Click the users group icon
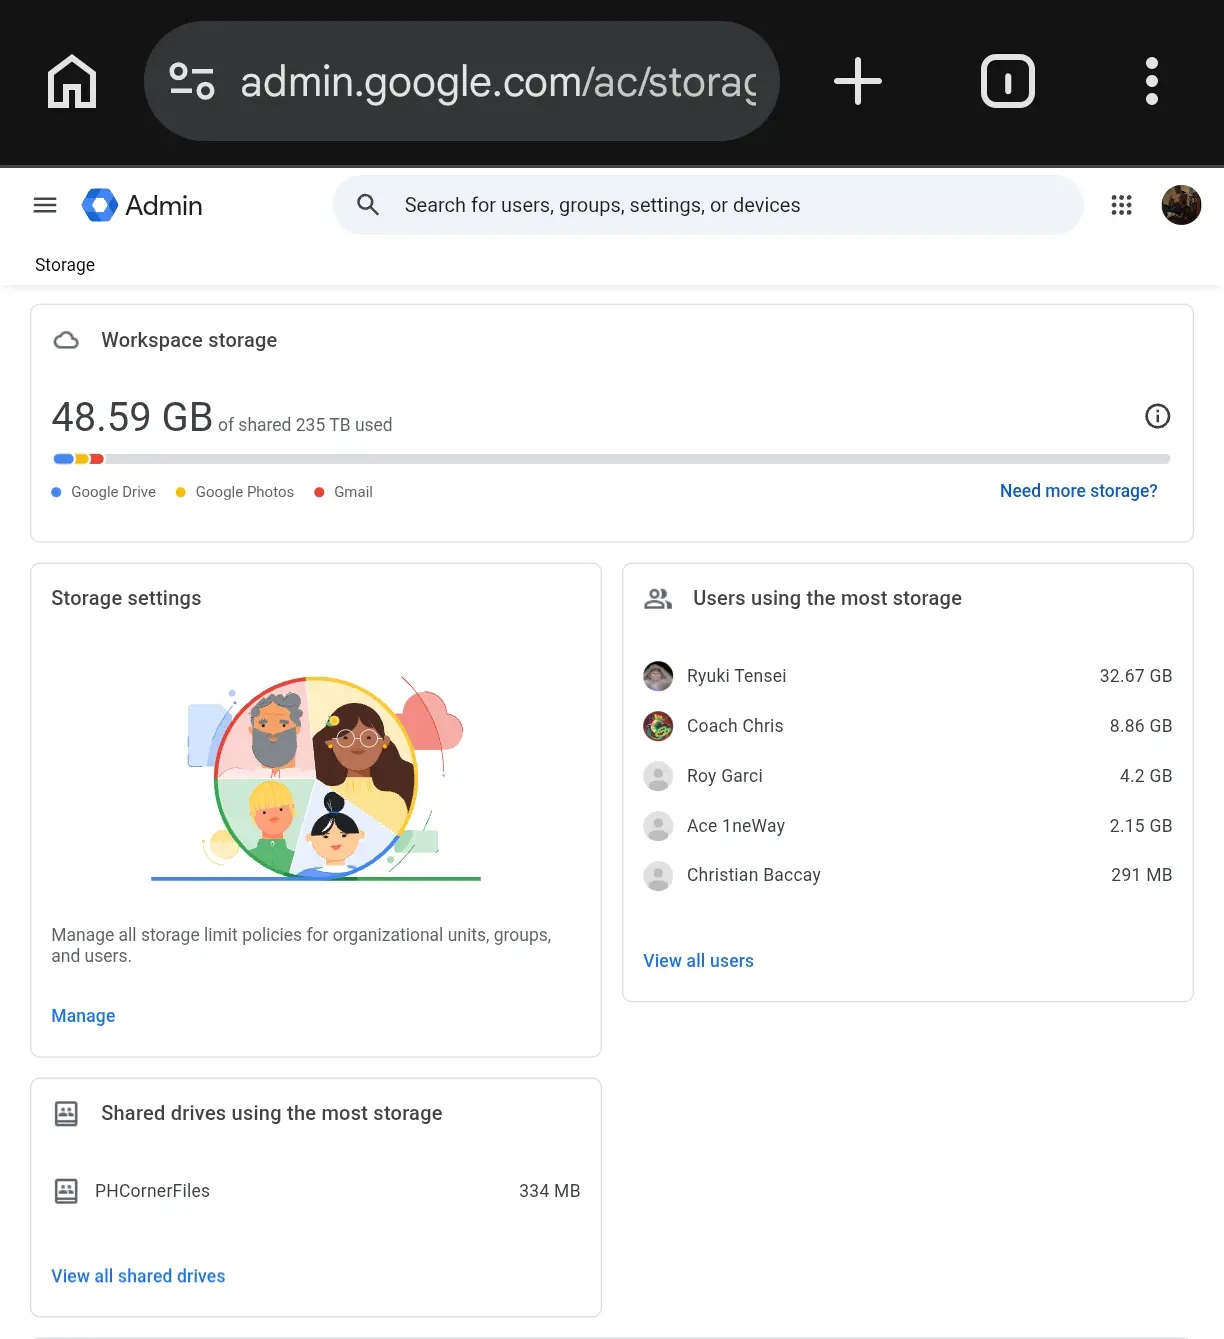Screen dimensions: 1224x1339 pyautogui.click(x=658, y=598)
